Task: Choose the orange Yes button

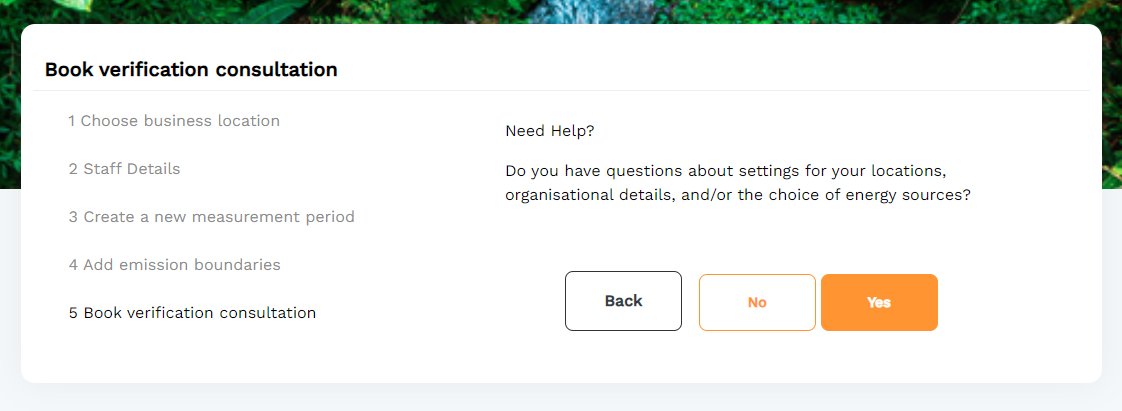Action: [879, 302]
